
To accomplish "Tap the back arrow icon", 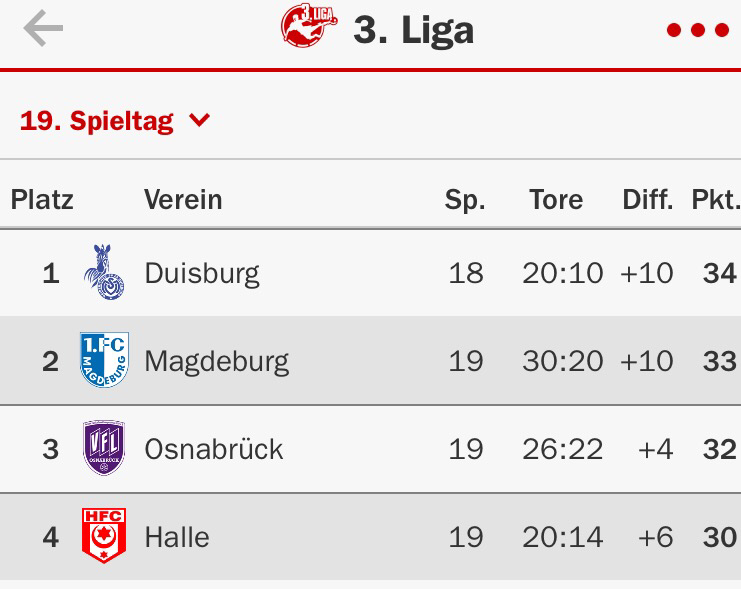I will [43, 28].
